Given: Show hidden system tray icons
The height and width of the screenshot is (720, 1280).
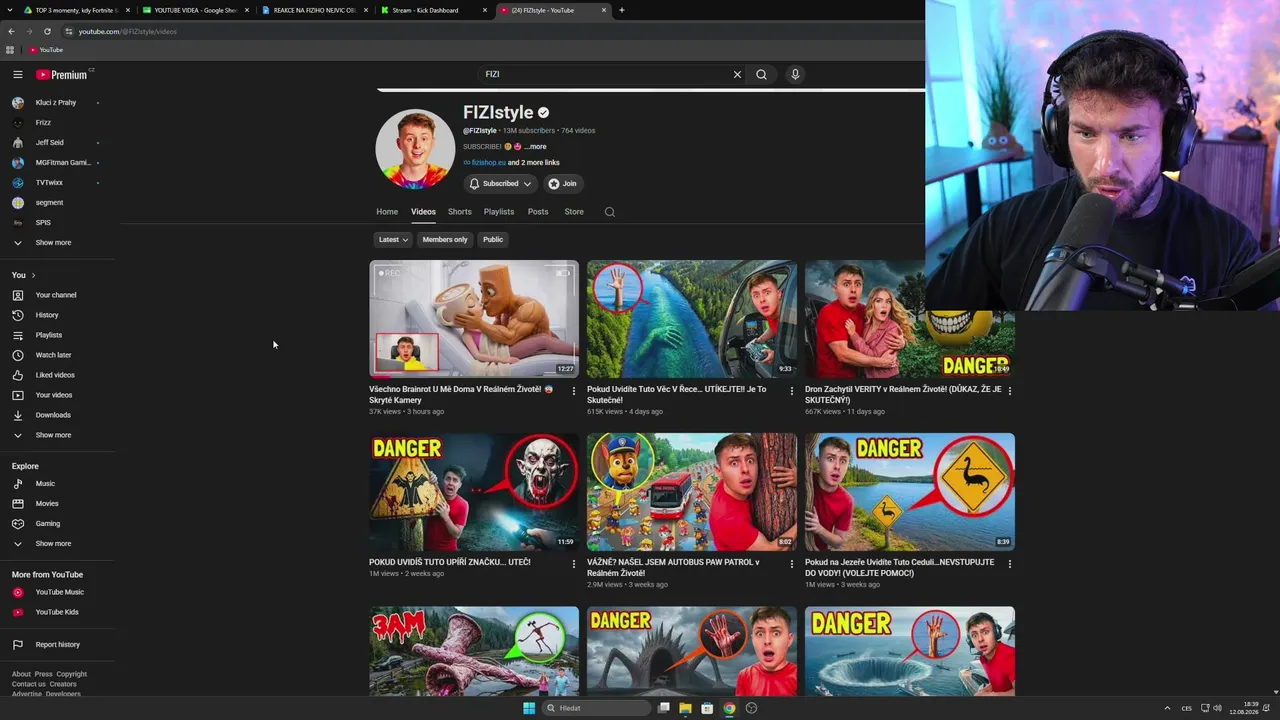Looking at the screenshot, I should coord(1167,708).
